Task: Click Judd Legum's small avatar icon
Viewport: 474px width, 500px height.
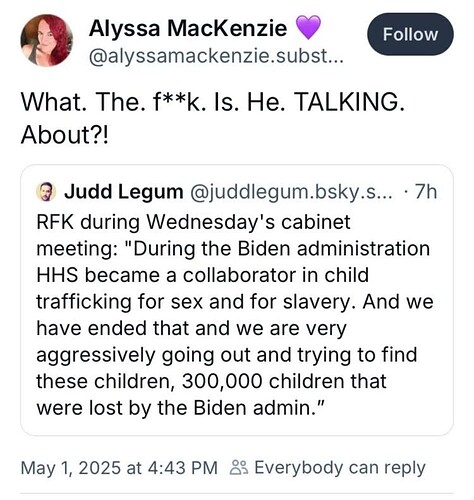Action: [x=46, y=192]
